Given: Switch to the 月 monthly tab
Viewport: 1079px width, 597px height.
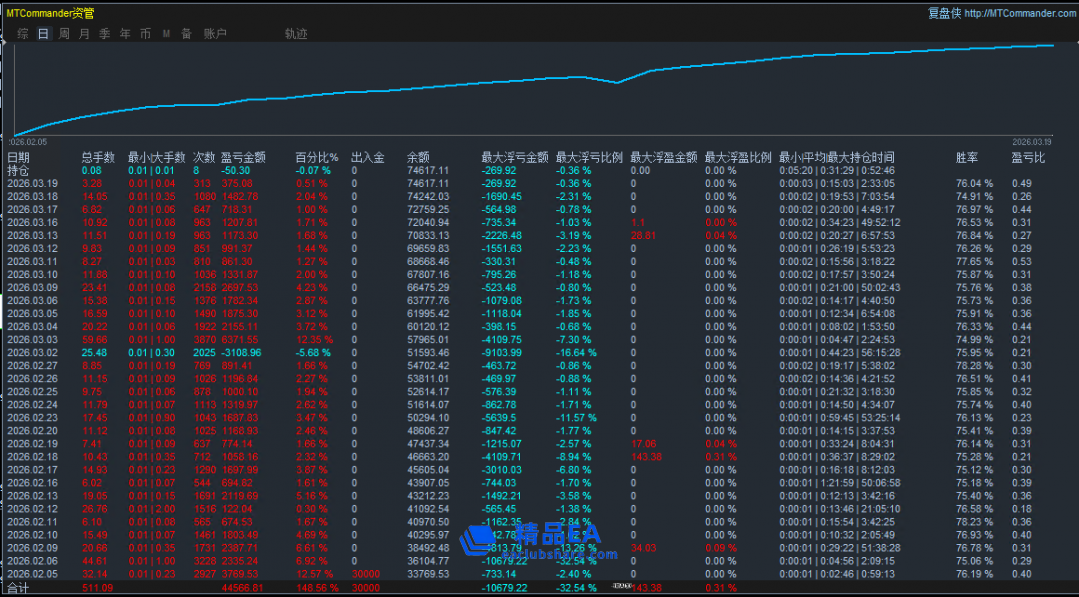Looking at the screenshot, I should (x=84, y=34).
